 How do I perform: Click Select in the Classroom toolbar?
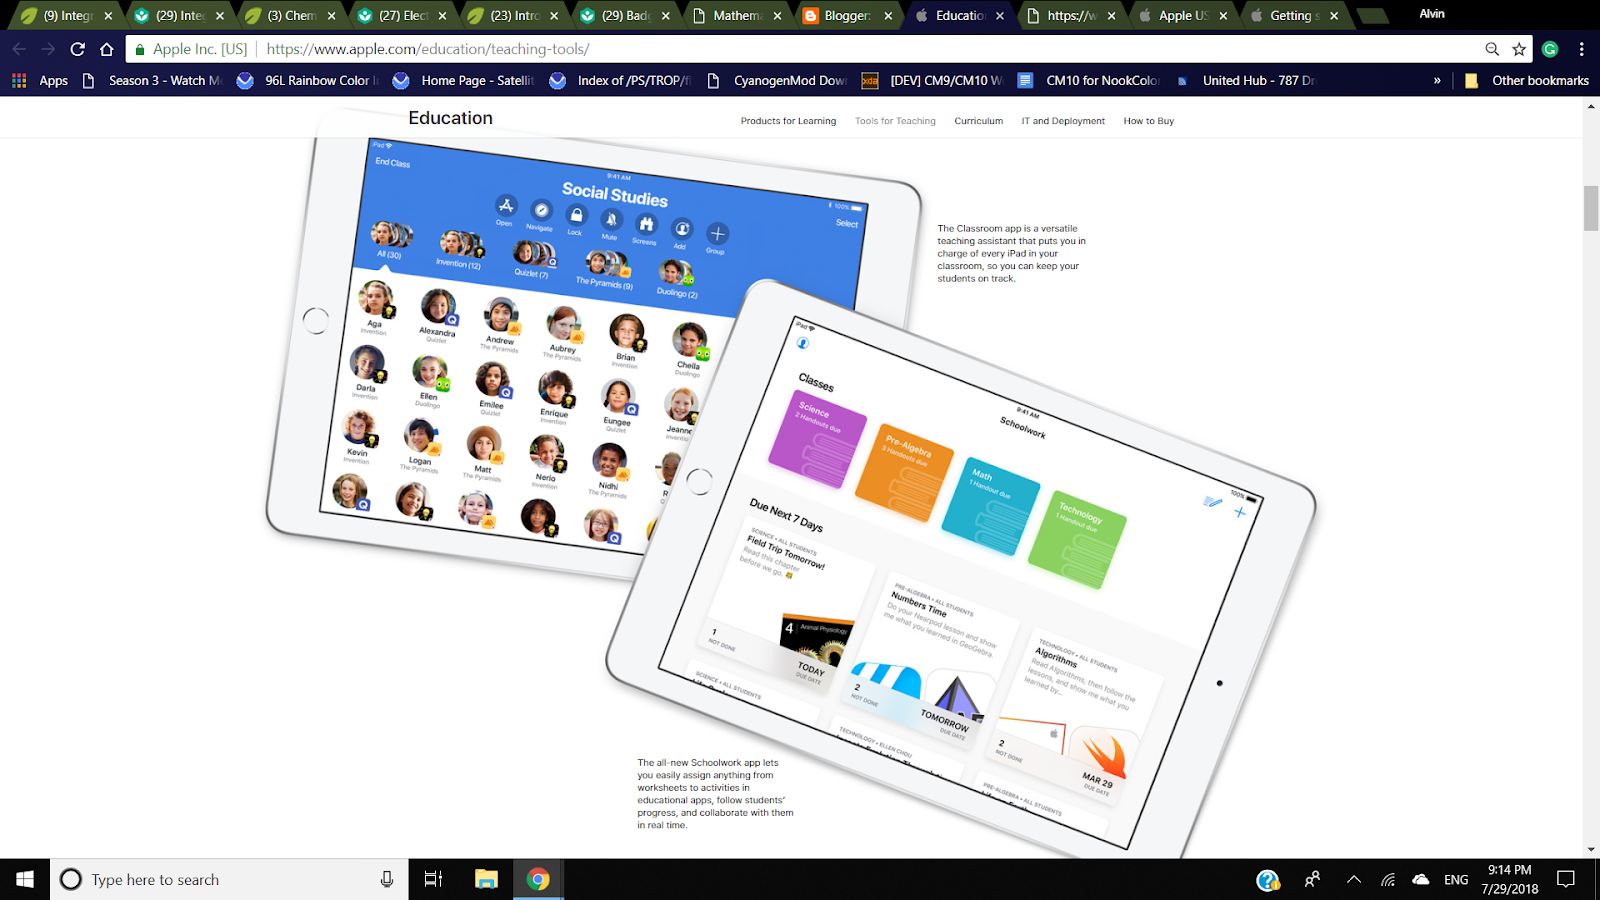click(846, 223)
